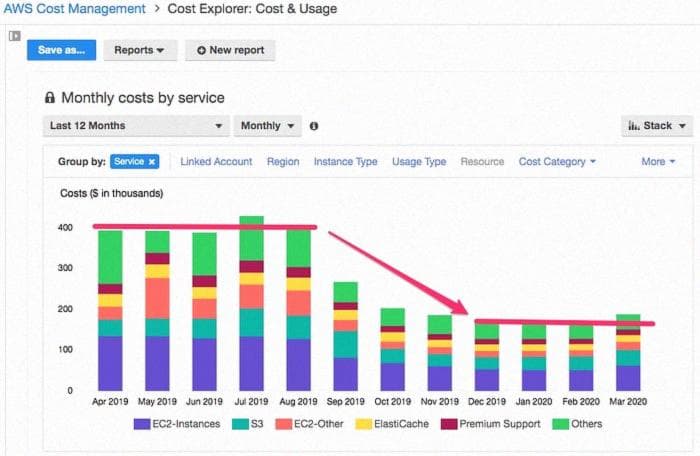Click the 'Jan 2020' axis label
This screenshot has width=700, height=456.
point(534,402)
